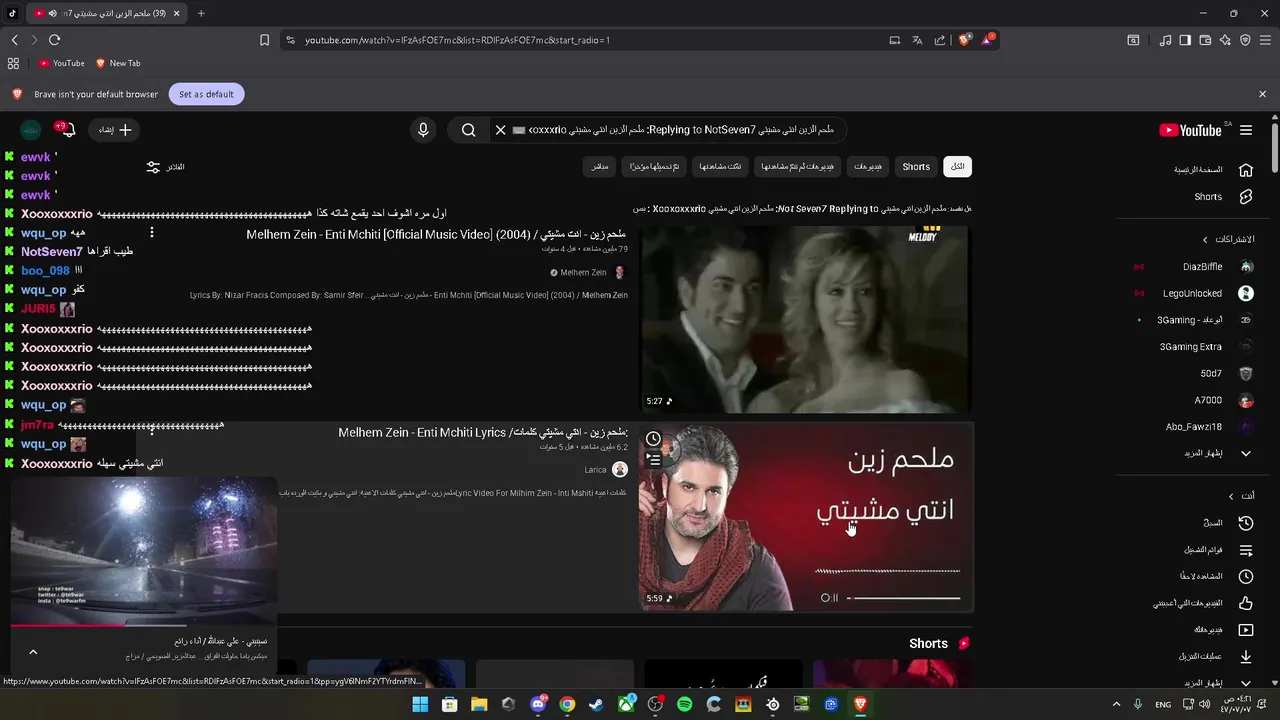Viewport: 1280px width, 720px height.
Task: Open downloads (عمليات التنزيل) icon
Action: [1246, 657]
